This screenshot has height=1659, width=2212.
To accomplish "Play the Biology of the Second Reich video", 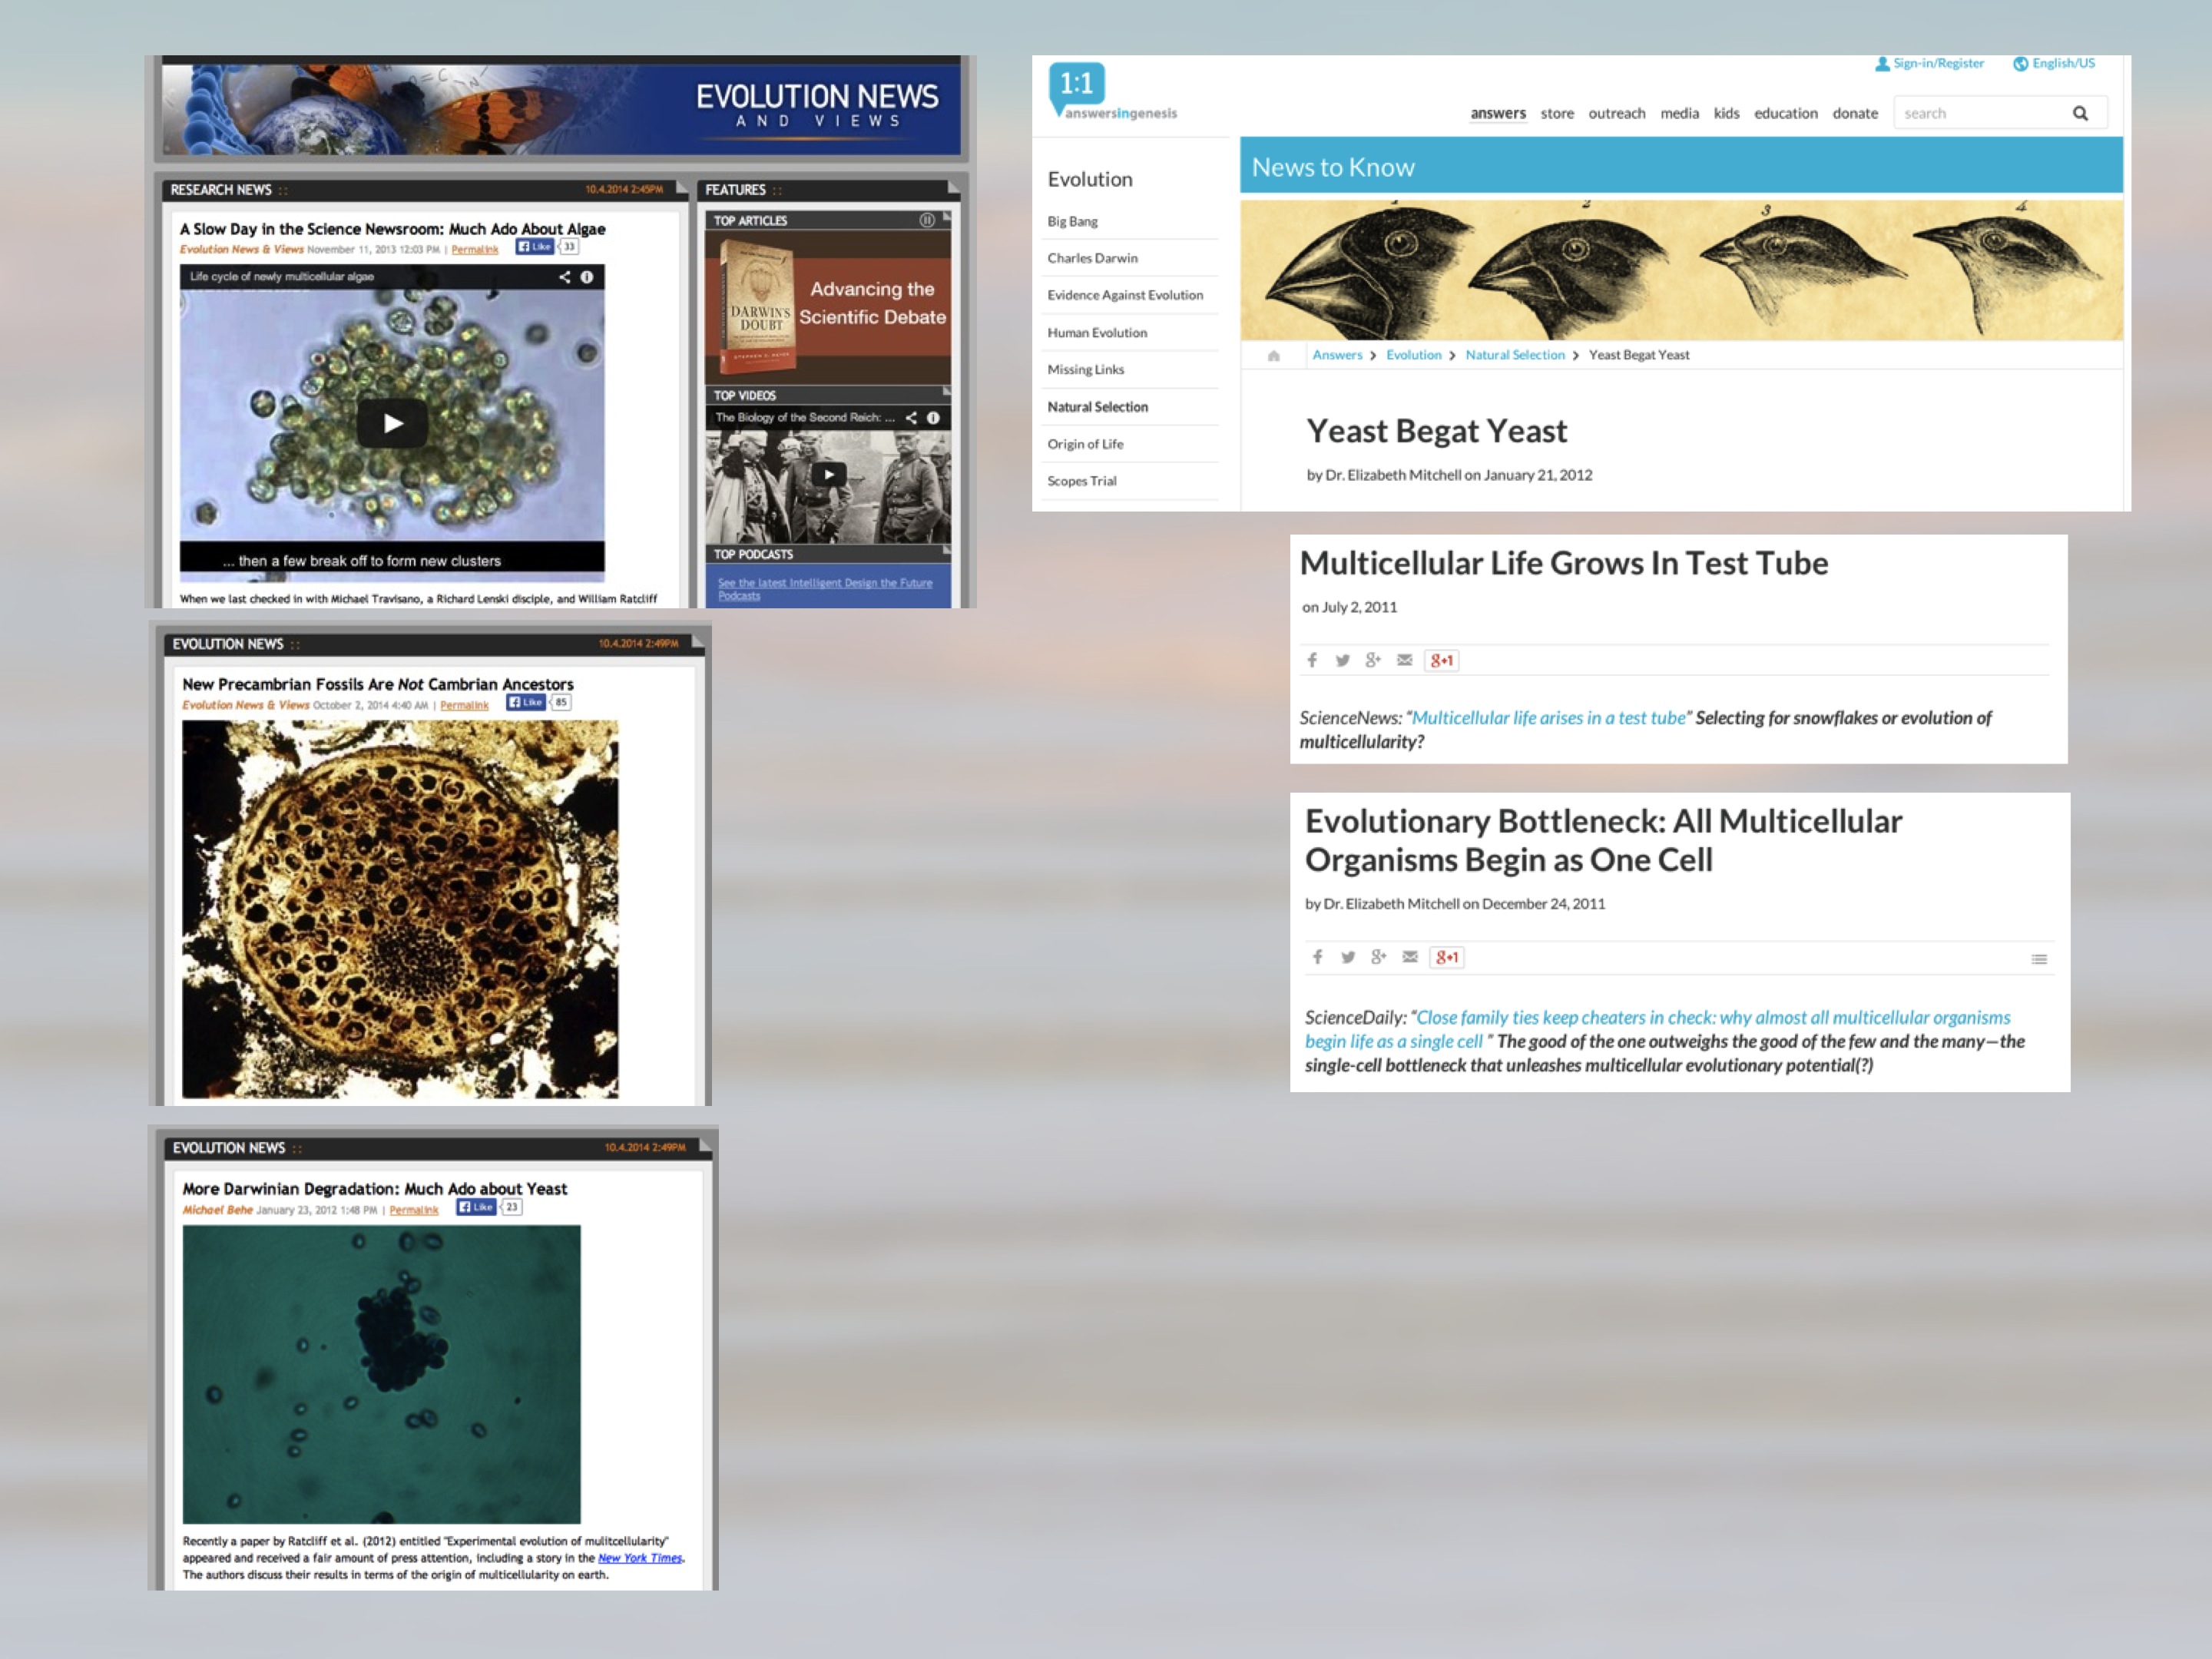I will click(828, 474).
